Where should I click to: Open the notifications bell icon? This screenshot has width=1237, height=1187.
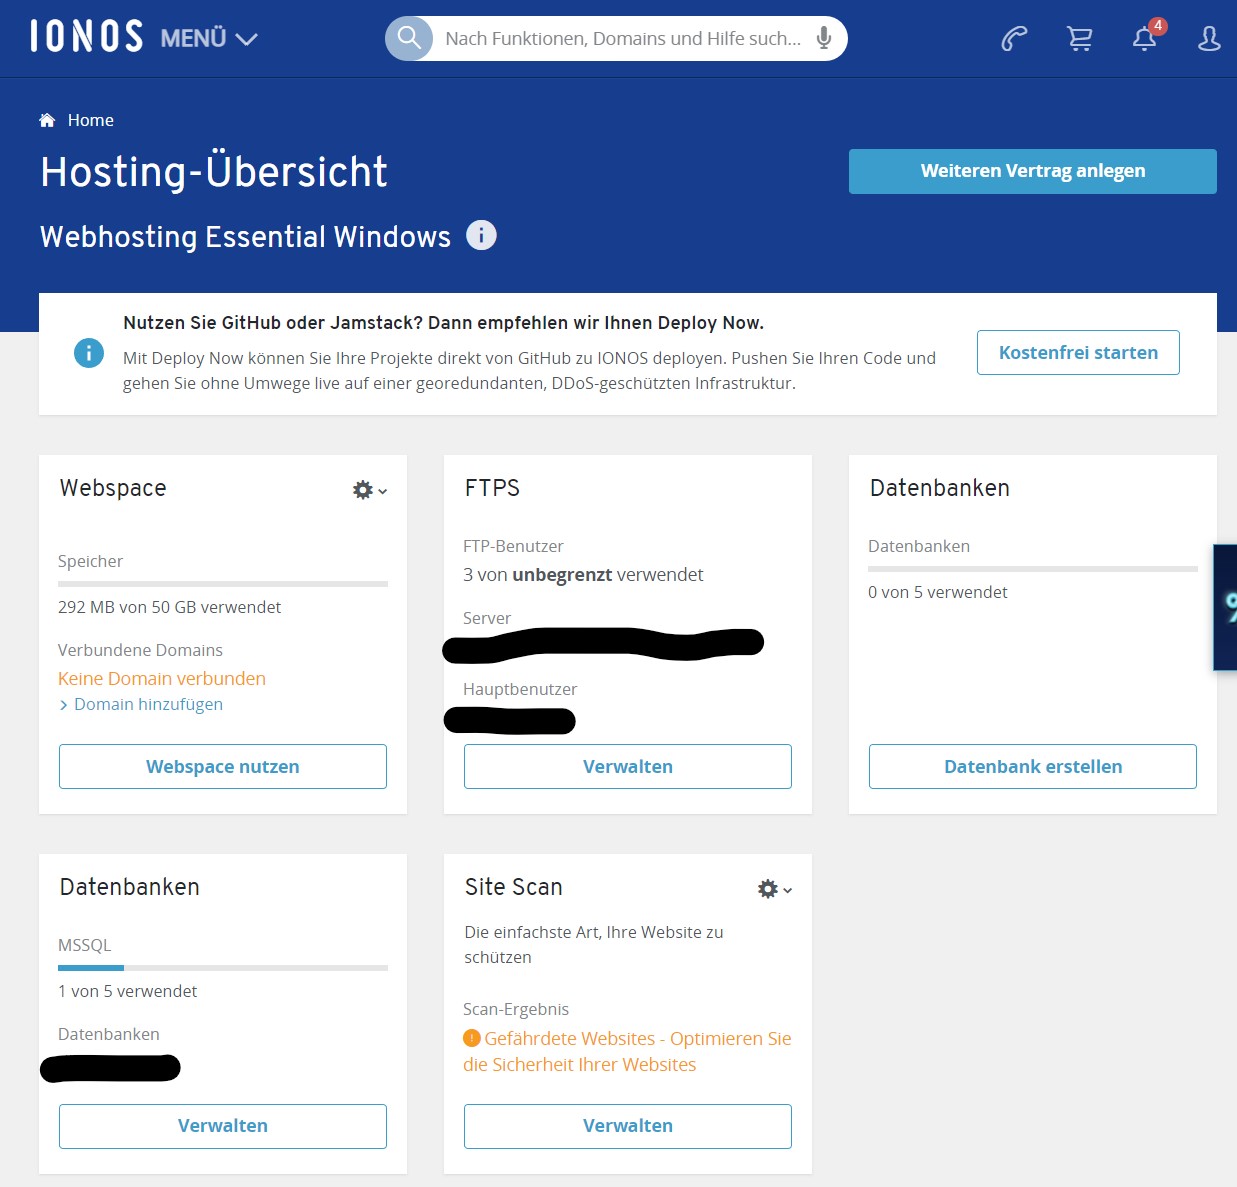[x=1145, y=38]
